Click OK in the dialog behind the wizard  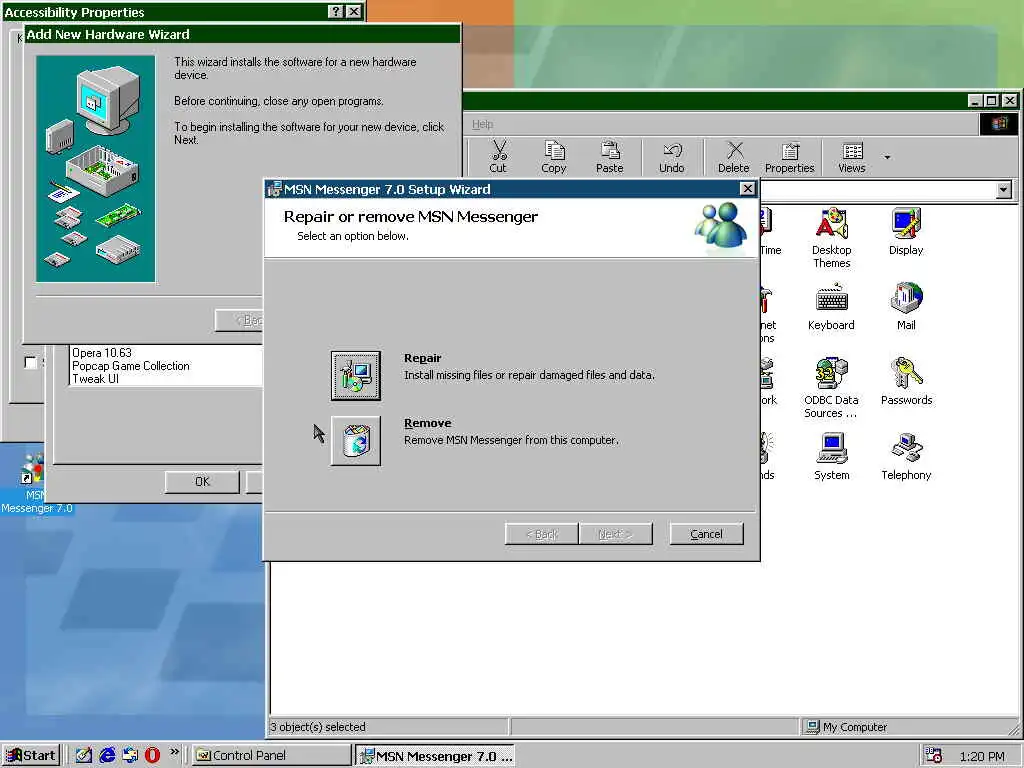point(202,481)
